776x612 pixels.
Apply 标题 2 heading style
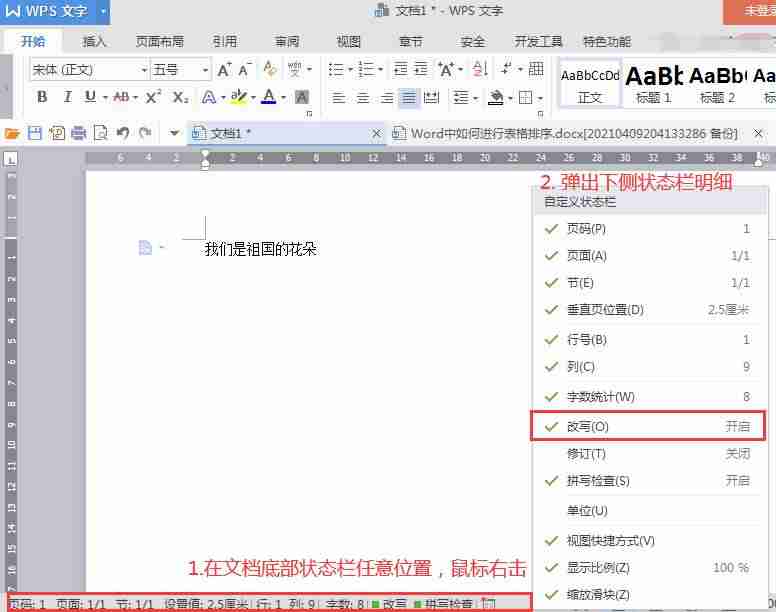(718, 83)
